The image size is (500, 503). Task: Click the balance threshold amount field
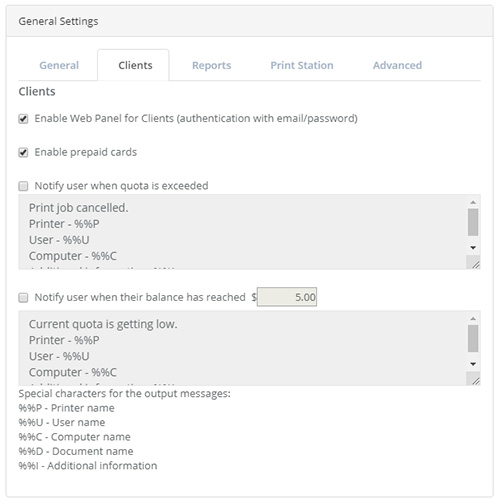pyautogui.click(x=287, y=297)
